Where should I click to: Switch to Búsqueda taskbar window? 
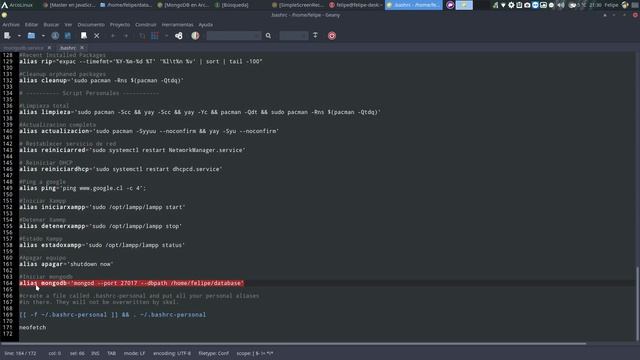pos(231,5)
